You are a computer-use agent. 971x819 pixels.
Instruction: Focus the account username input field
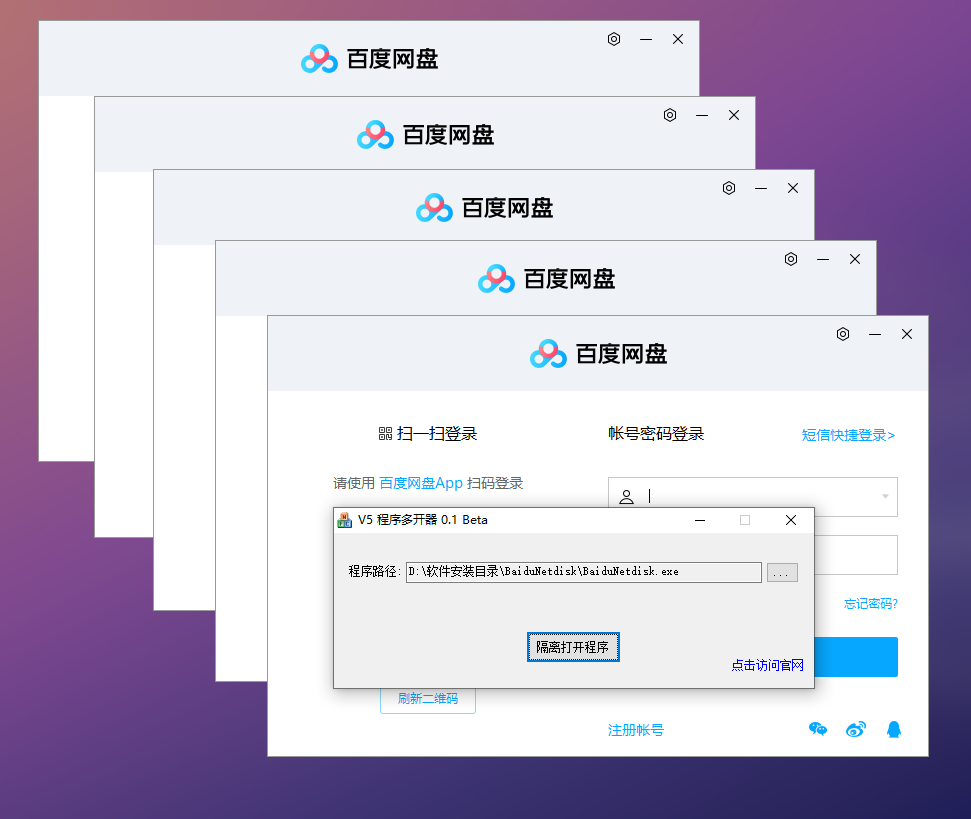click(x=752, y=496)
